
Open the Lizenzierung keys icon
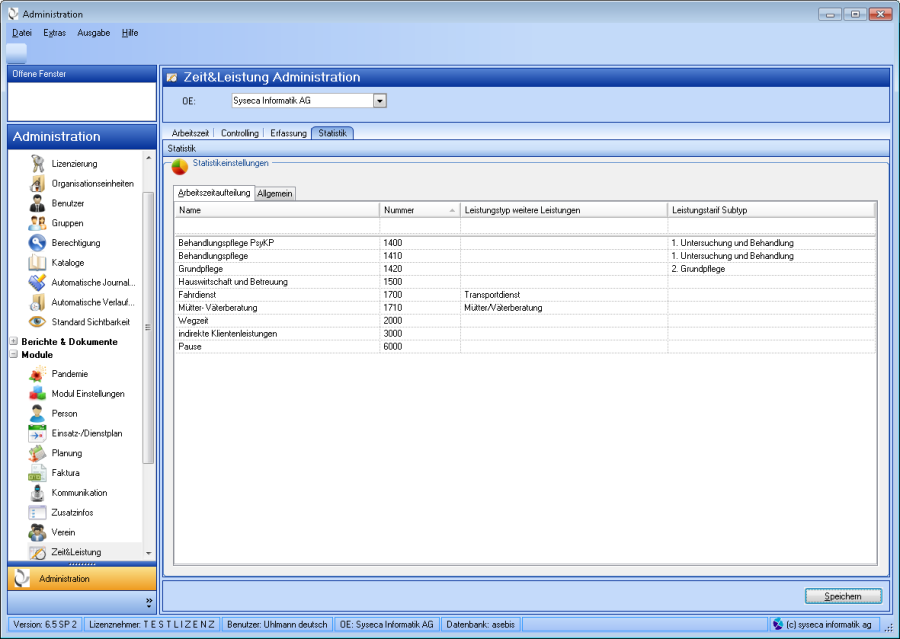click(37, 164)
